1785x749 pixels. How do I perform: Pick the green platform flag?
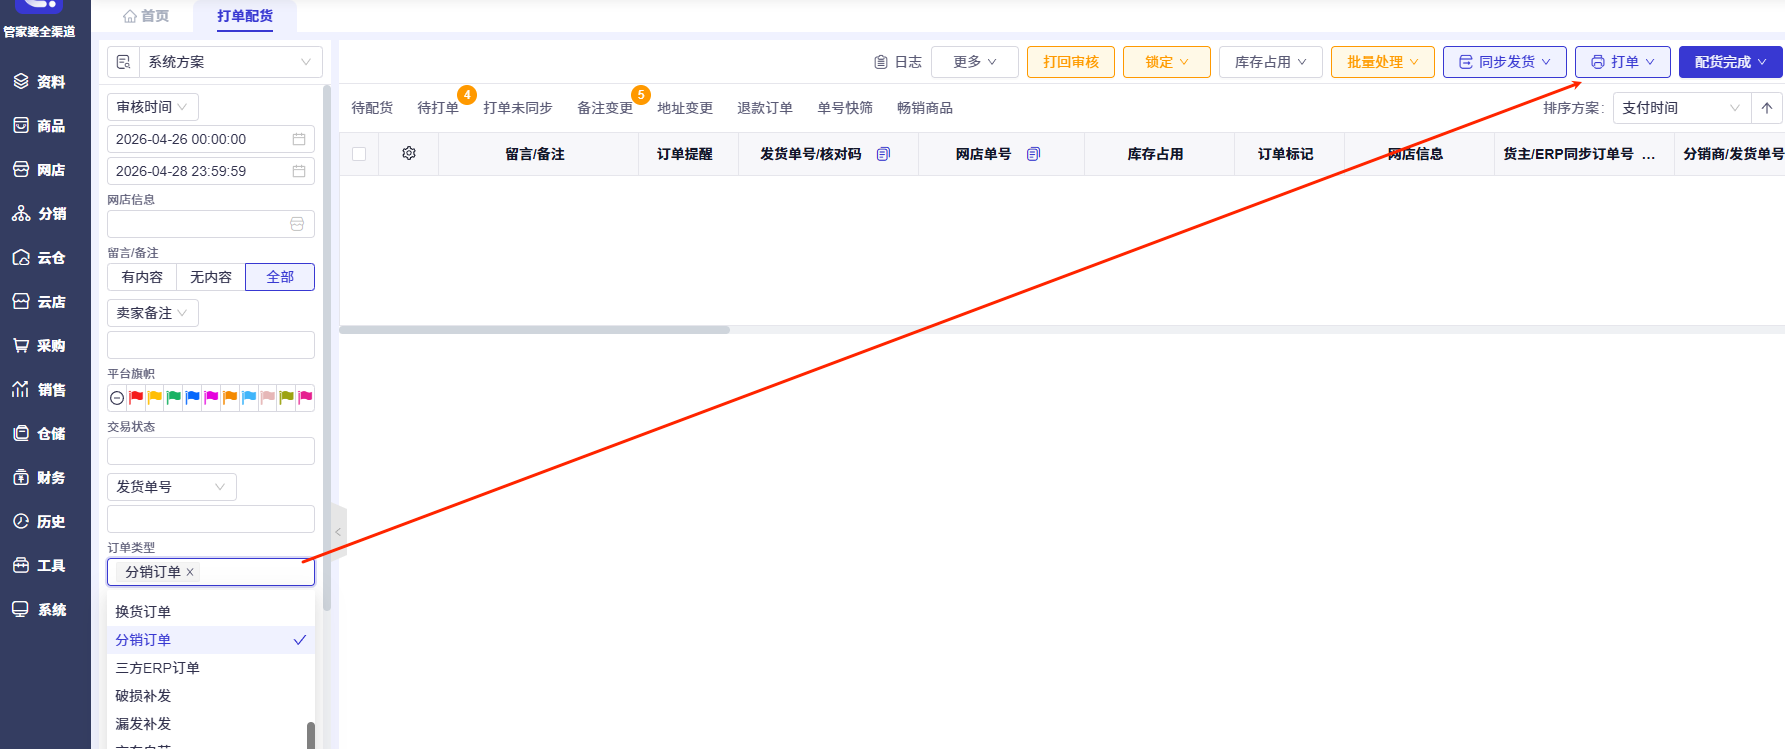[174, 398]
